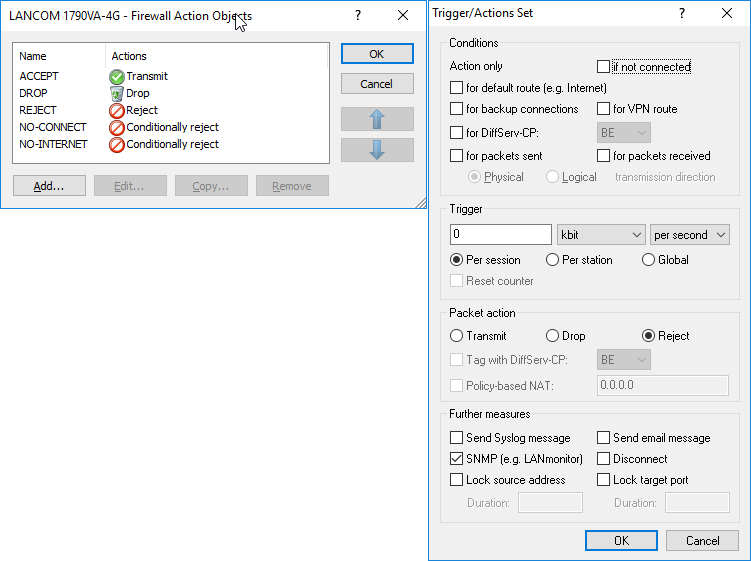Image resolution: width=751 pixels, height=561 pixels.
Task: Expand the 'per second' time dropdown
Action: click(689, 235)
